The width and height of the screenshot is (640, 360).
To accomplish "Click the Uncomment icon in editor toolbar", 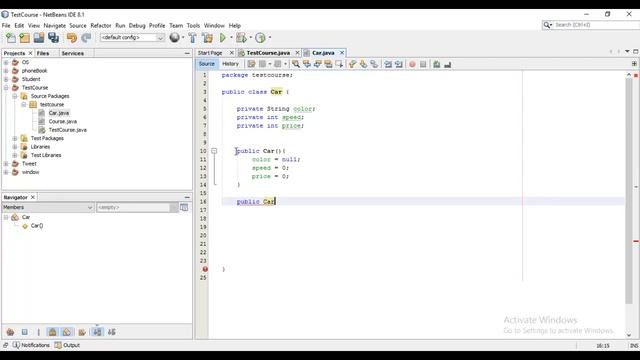I will tap(448, 64).
